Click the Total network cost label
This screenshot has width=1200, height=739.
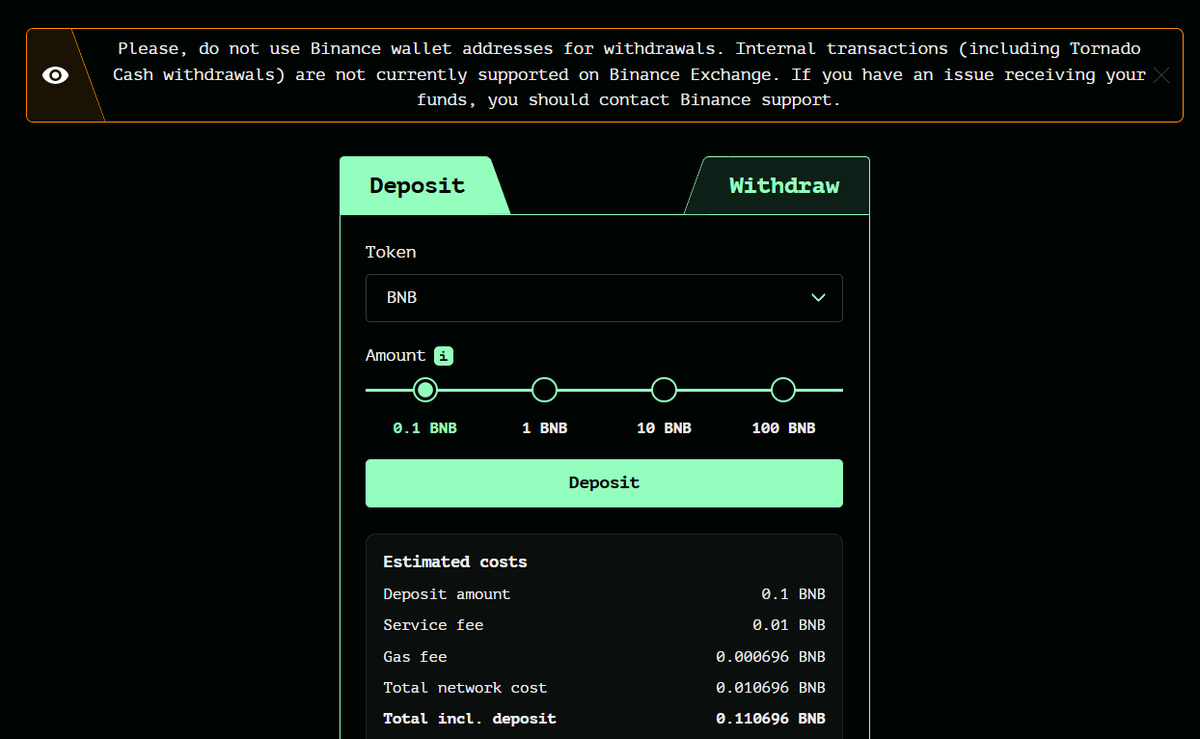tap(465, 688)
